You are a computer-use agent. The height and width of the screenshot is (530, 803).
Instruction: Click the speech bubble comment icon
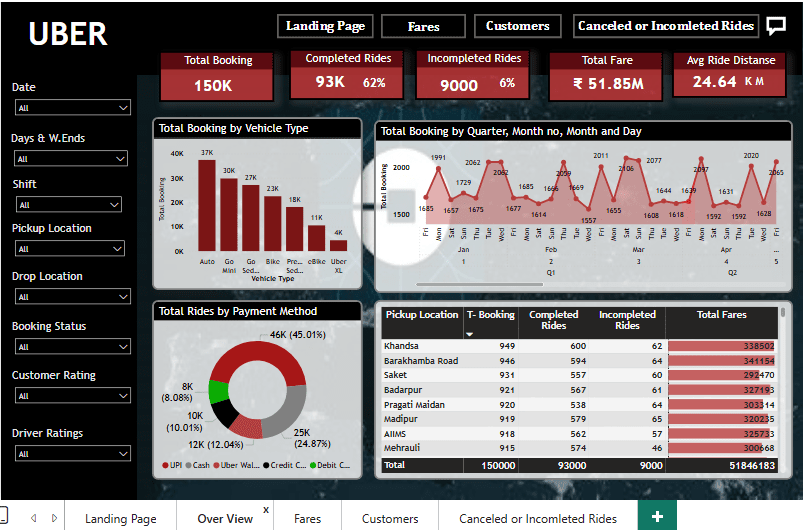(x=776, y=25)
